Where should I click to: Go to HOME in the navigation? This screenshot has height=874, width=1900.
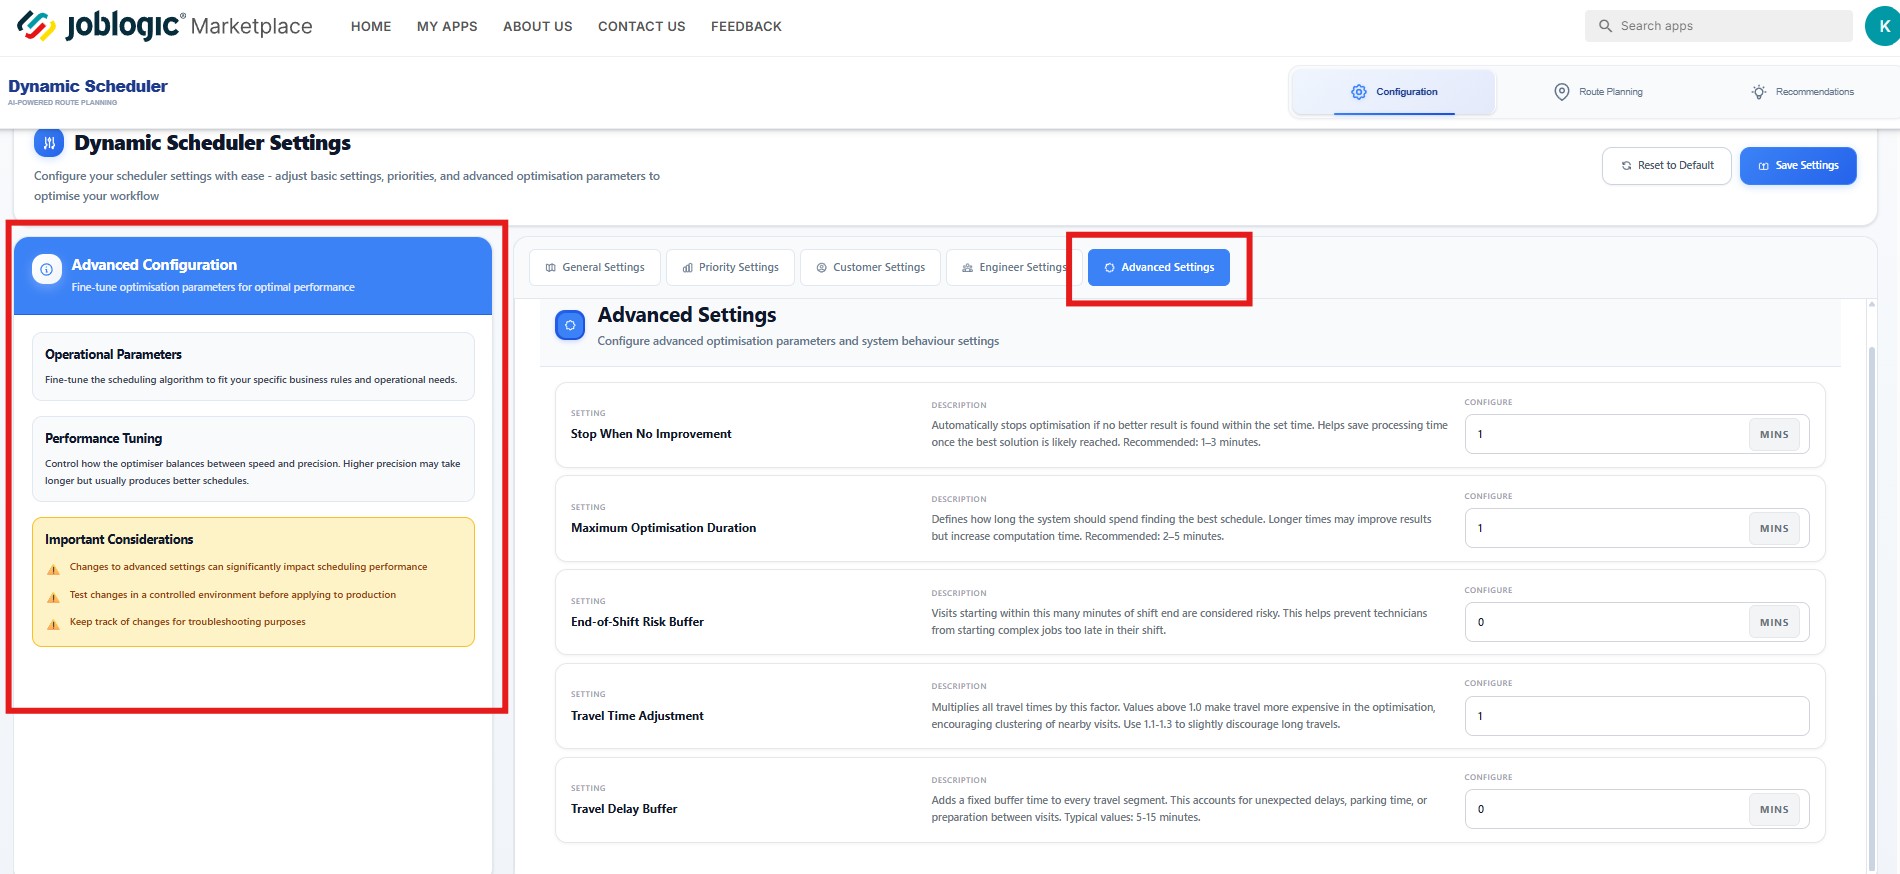371,26
